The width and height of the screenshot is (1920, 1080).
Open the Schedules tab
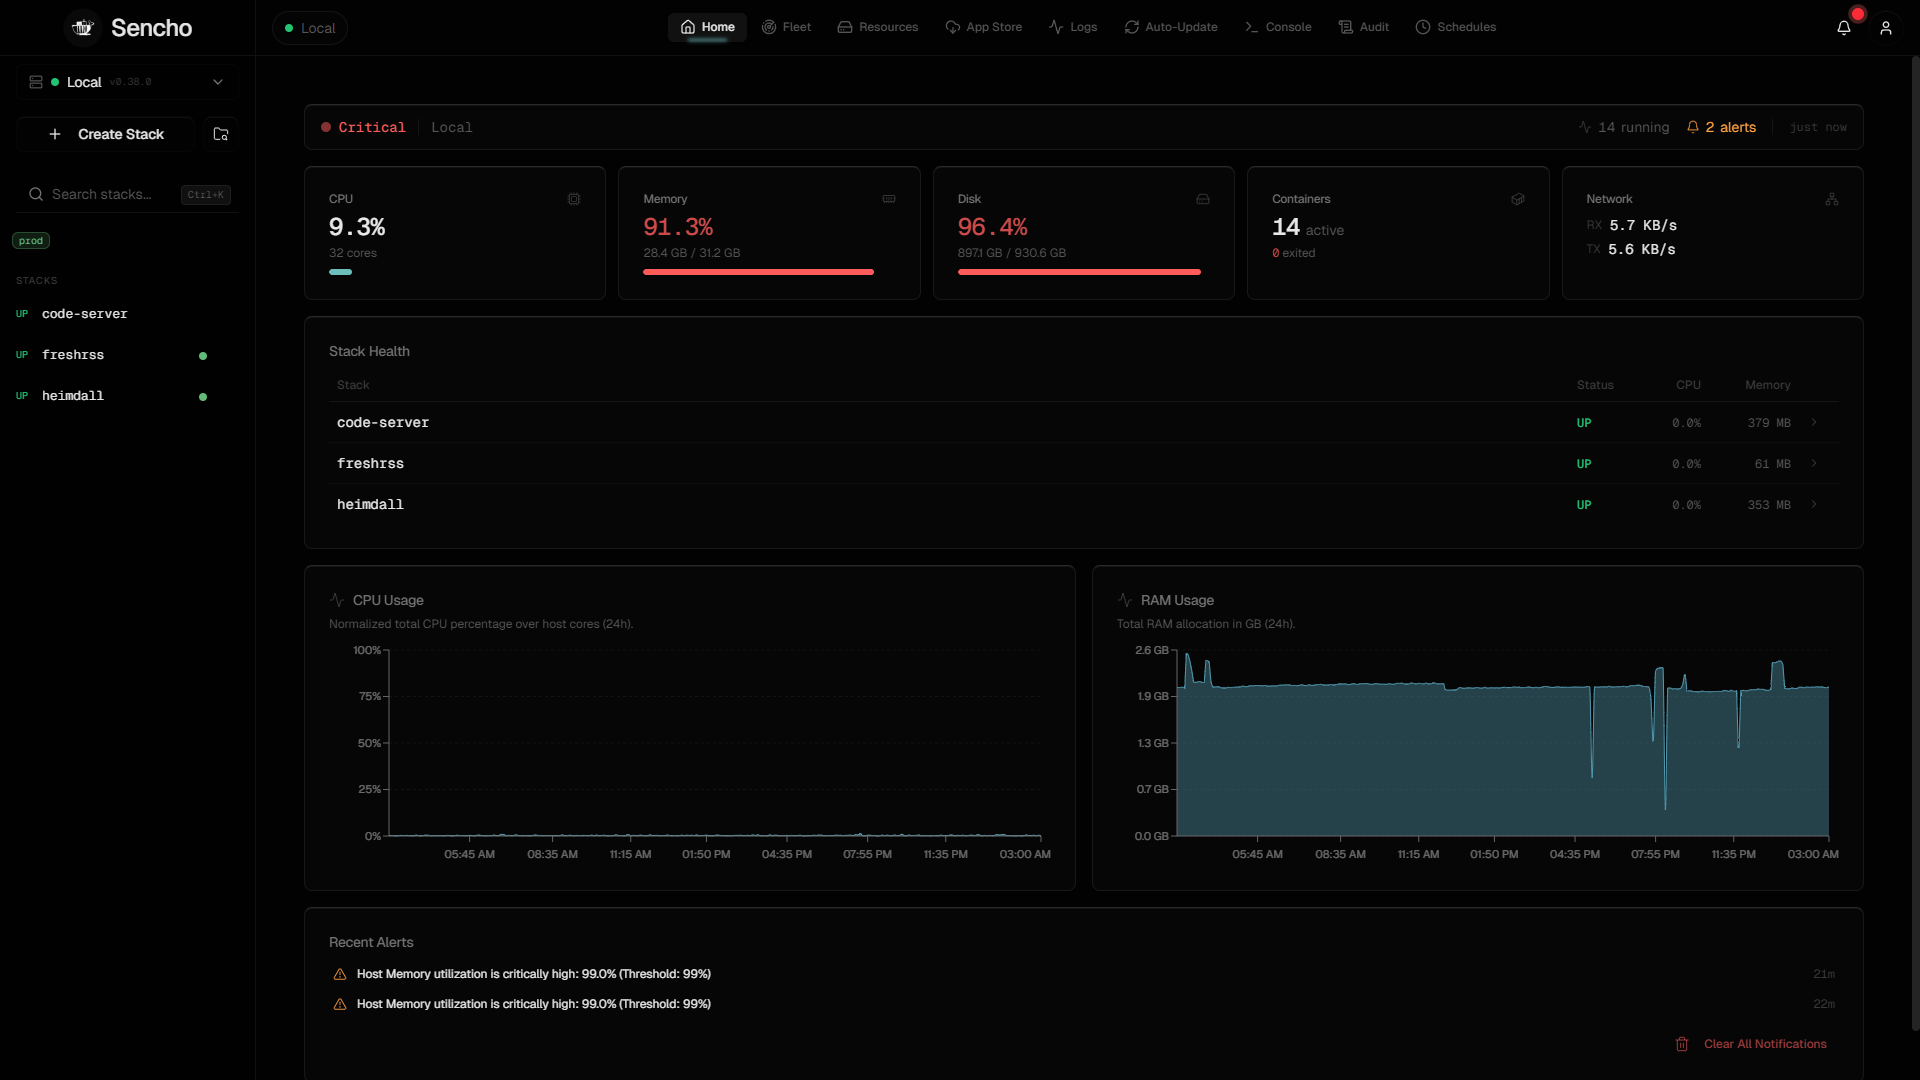[1455, 27]
